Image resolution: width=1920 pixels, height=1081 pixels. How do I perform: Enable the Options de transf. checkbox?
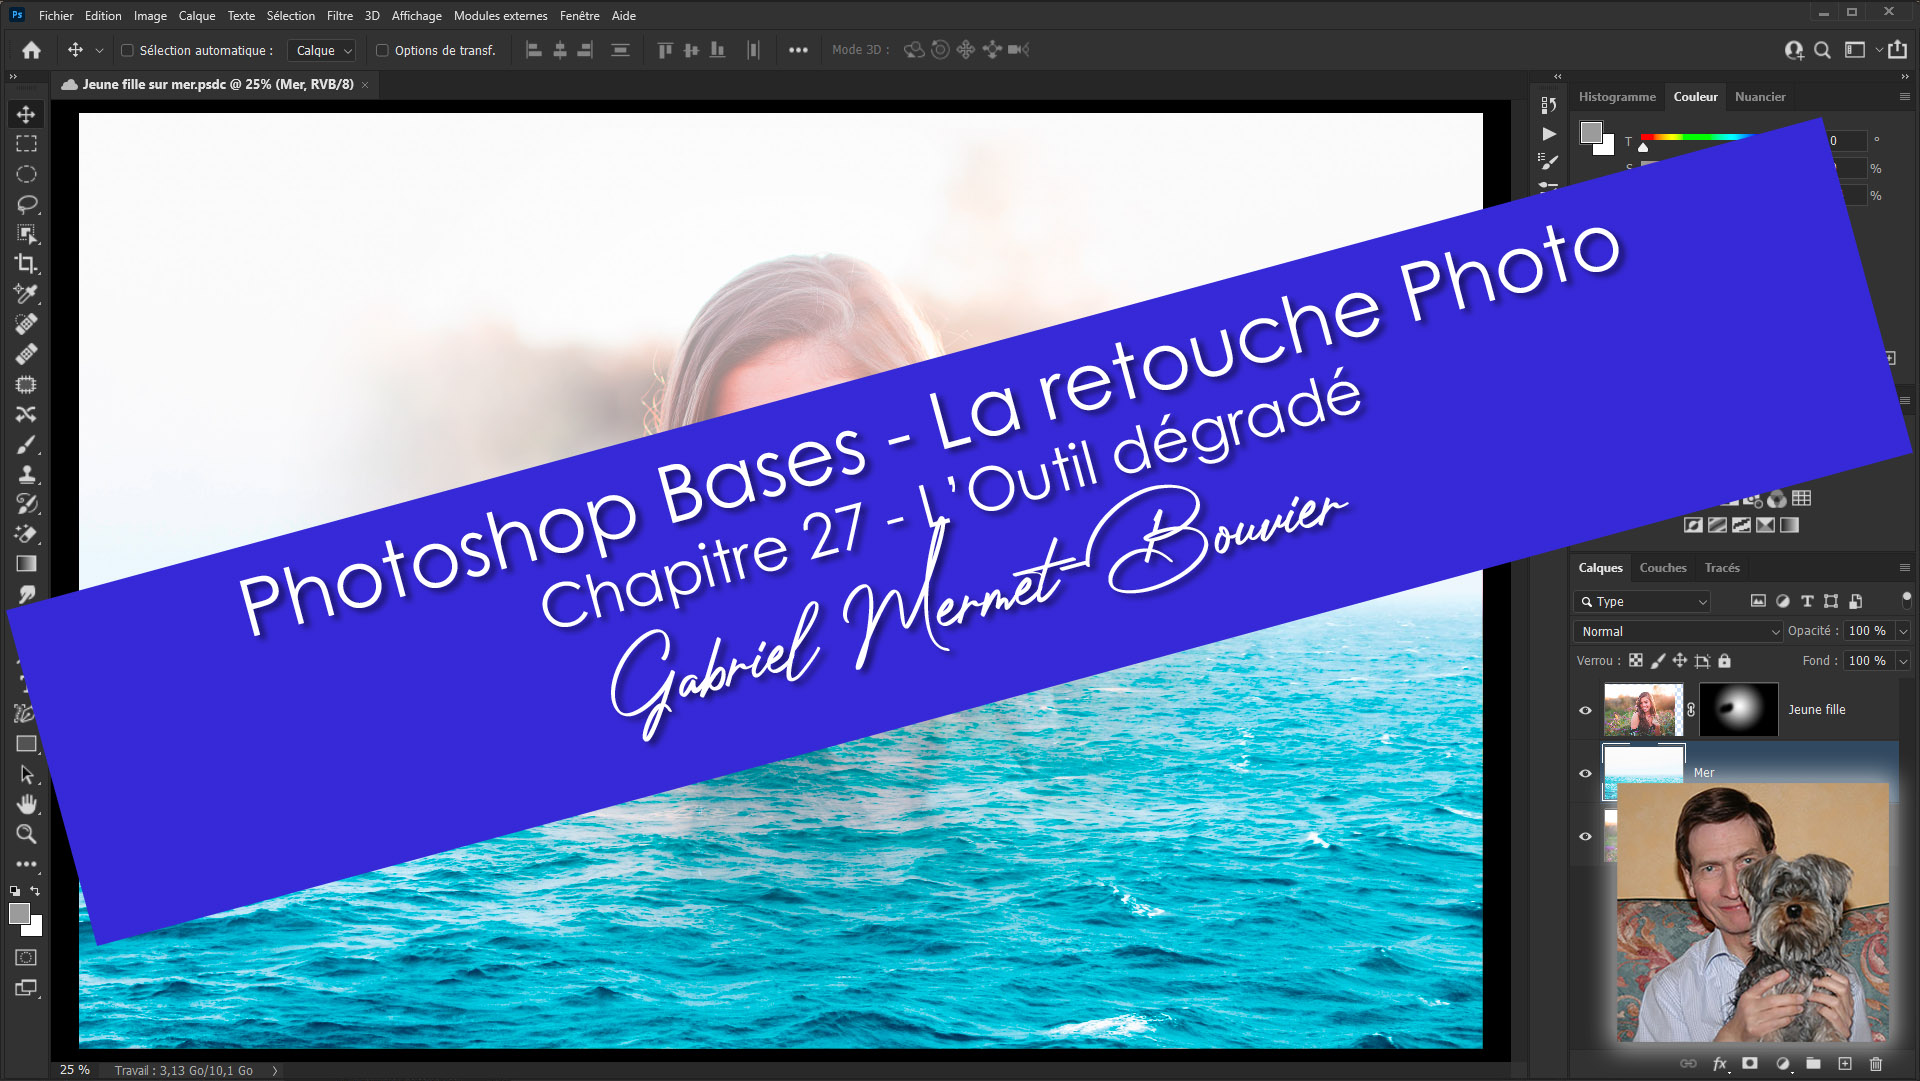tap(382, 50)
